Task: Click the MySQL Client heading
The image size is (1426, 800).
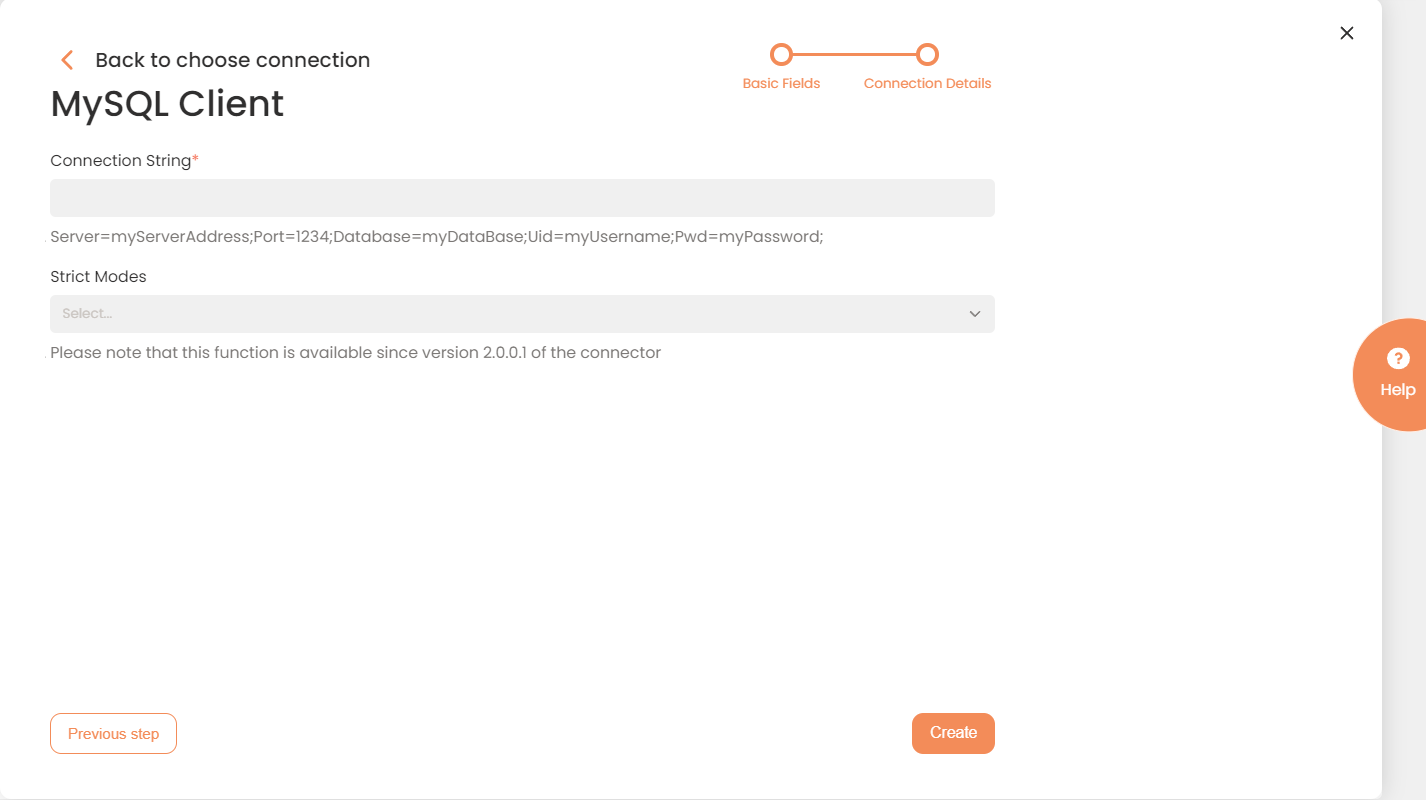Action: [167, 104]
